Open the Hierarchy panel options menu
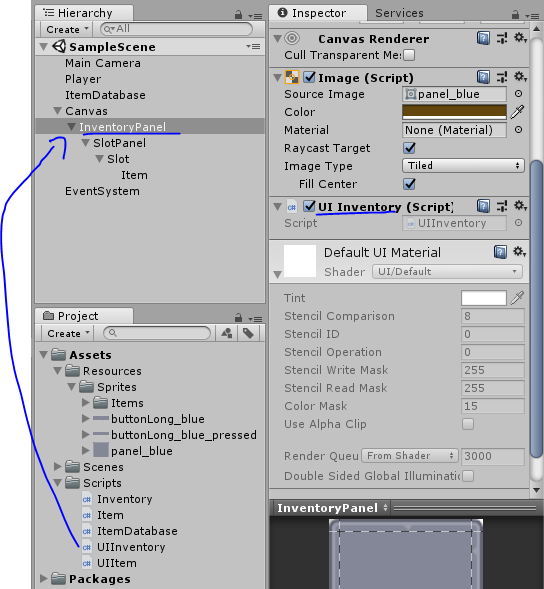This screenshot has width=544, height=589. click(255, 16)
